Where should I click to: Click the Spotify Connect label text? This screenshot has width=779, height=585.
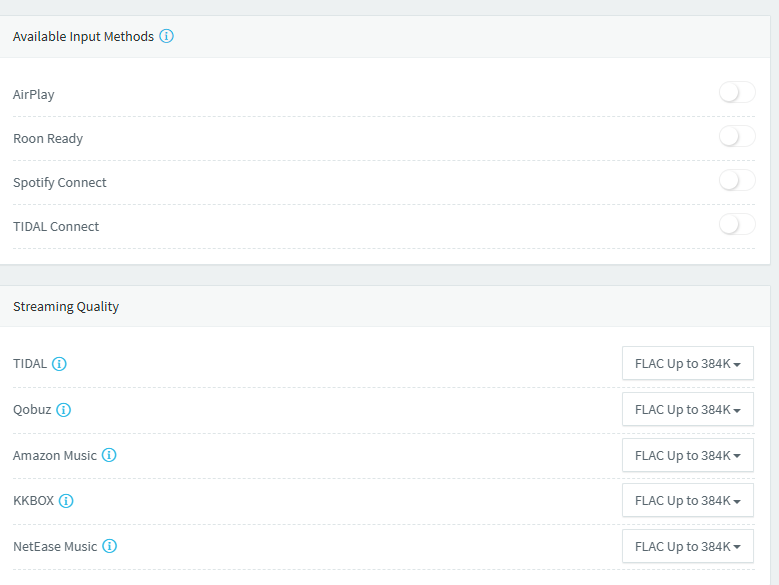click(x=60, y=183)
